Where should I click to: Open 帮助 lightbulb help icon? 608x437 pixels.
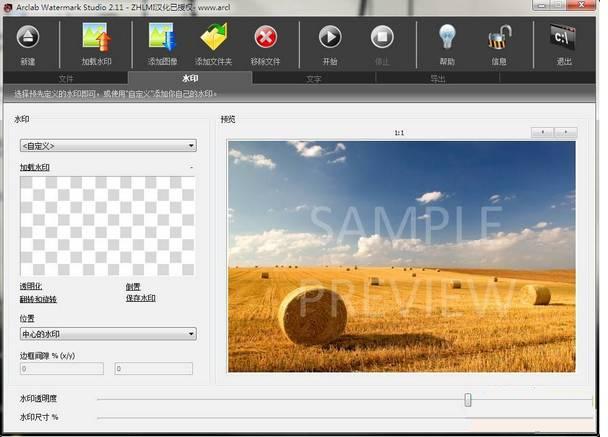[x=447, y=37]
